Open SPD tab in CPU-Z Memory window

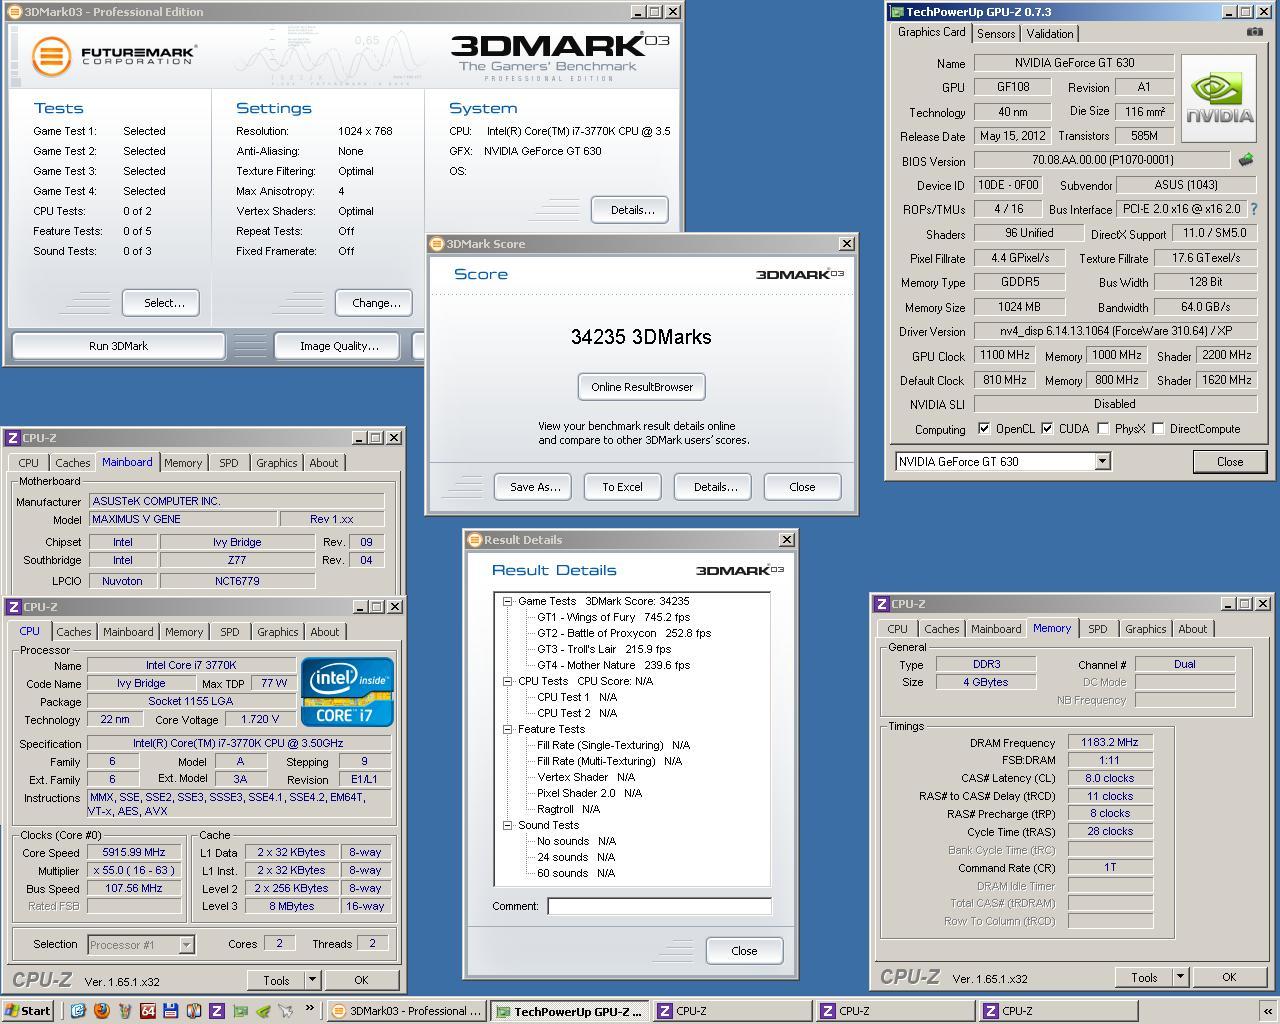click(1097, 629)
